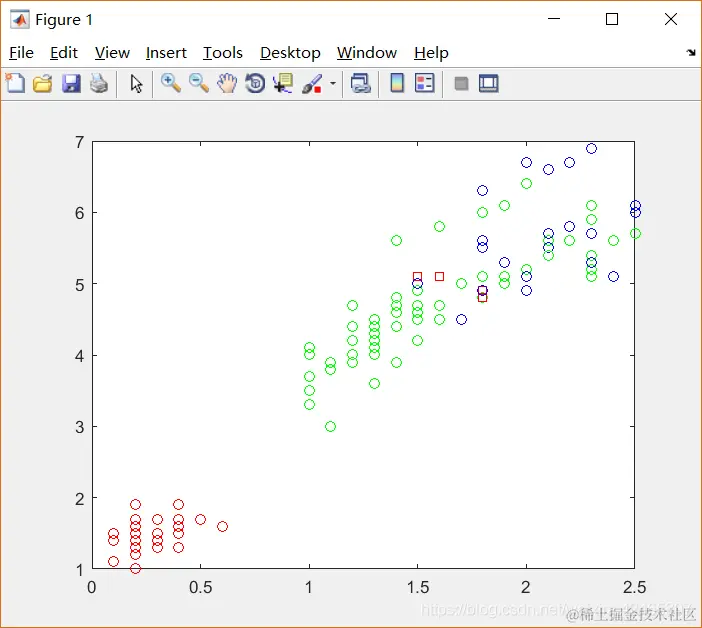
Task: Insert a legend via toolbar icon
Action: coord(424,83)
